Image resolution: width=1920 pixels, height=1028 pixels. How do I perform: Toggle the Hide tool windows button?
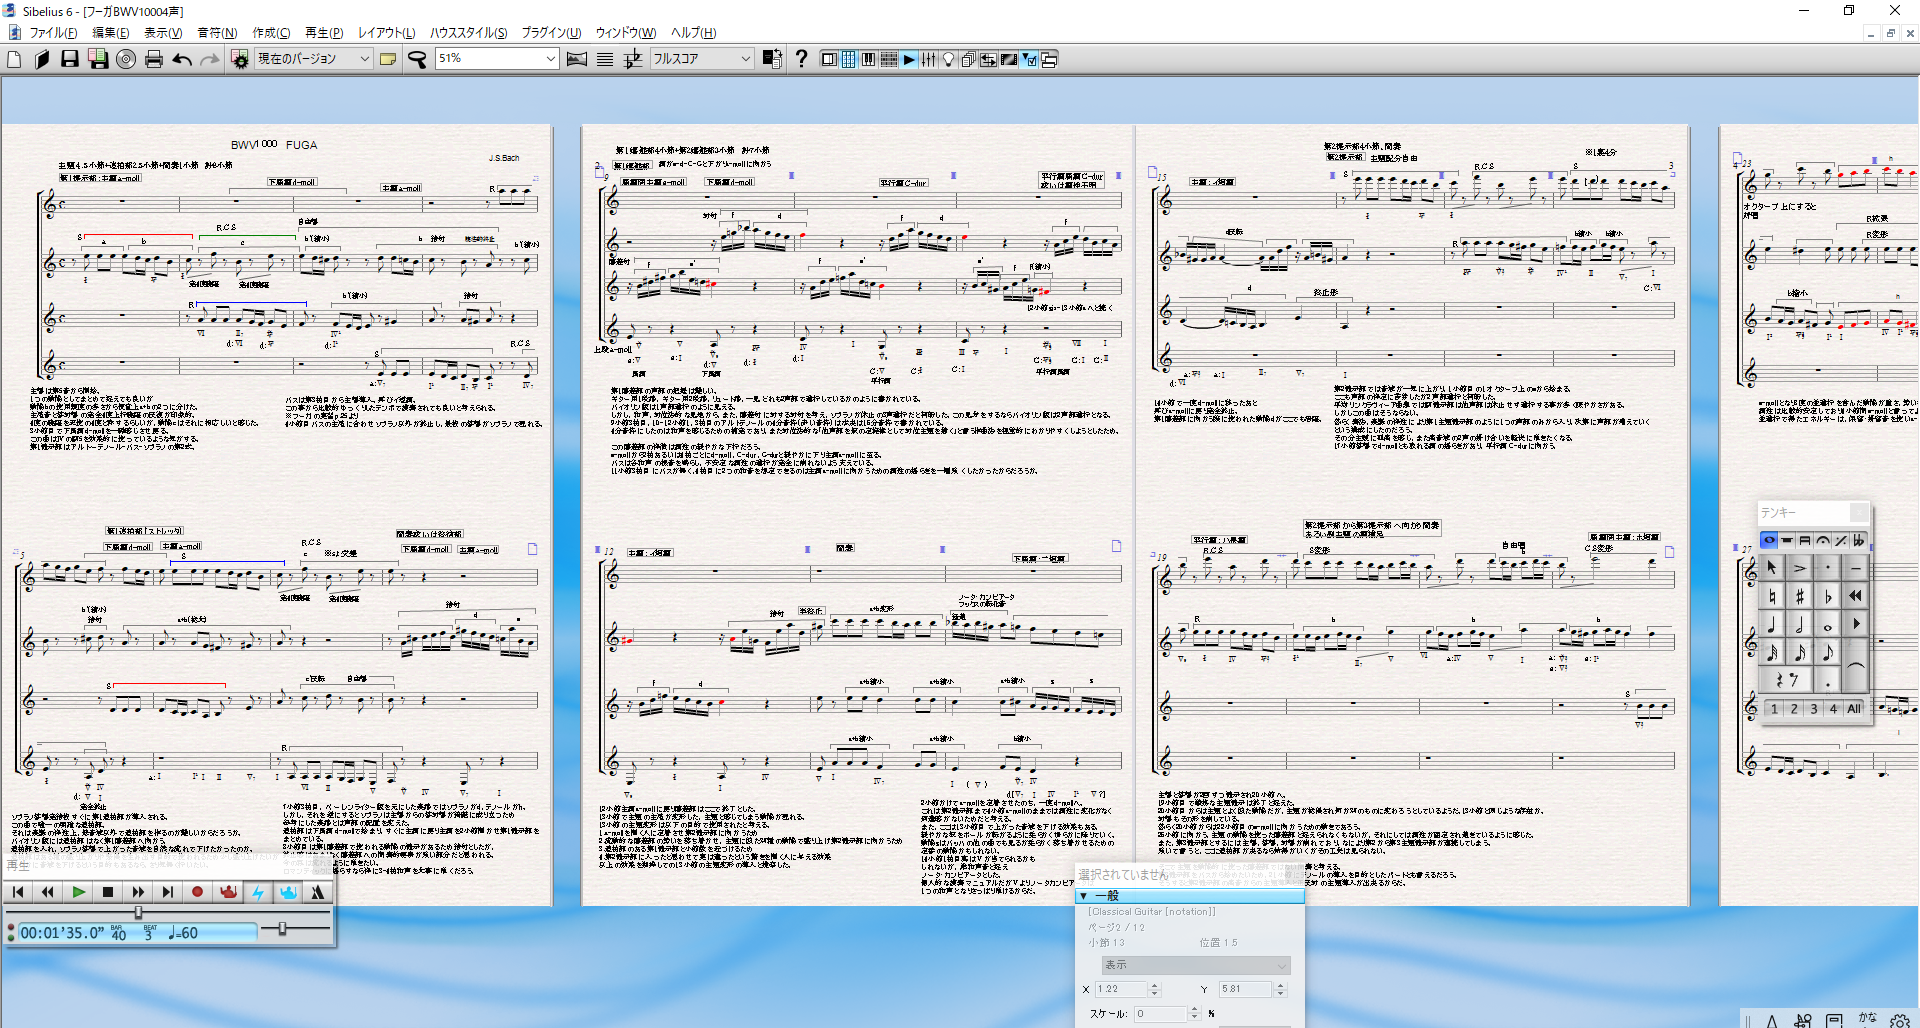tap(1049, 59)
